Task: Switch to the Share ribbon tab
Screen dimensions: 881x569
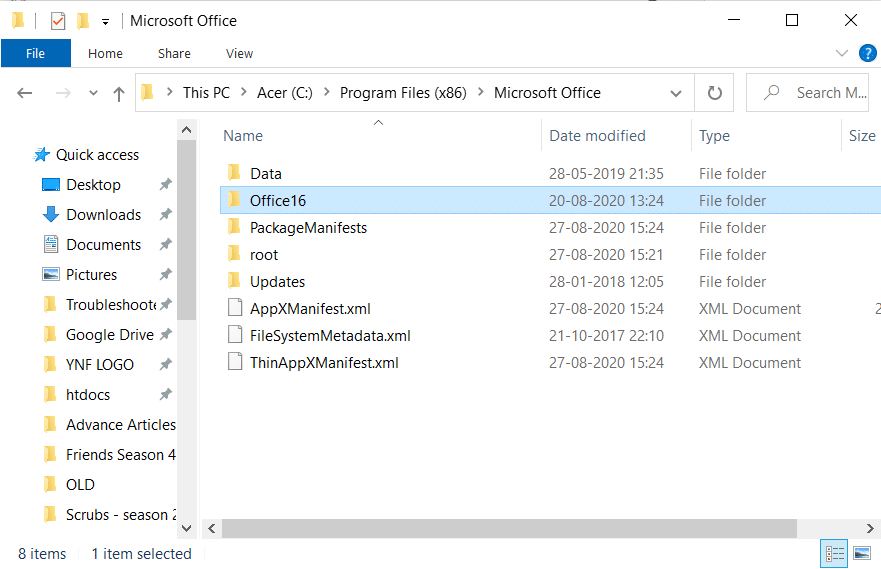Action: (174, 53)
